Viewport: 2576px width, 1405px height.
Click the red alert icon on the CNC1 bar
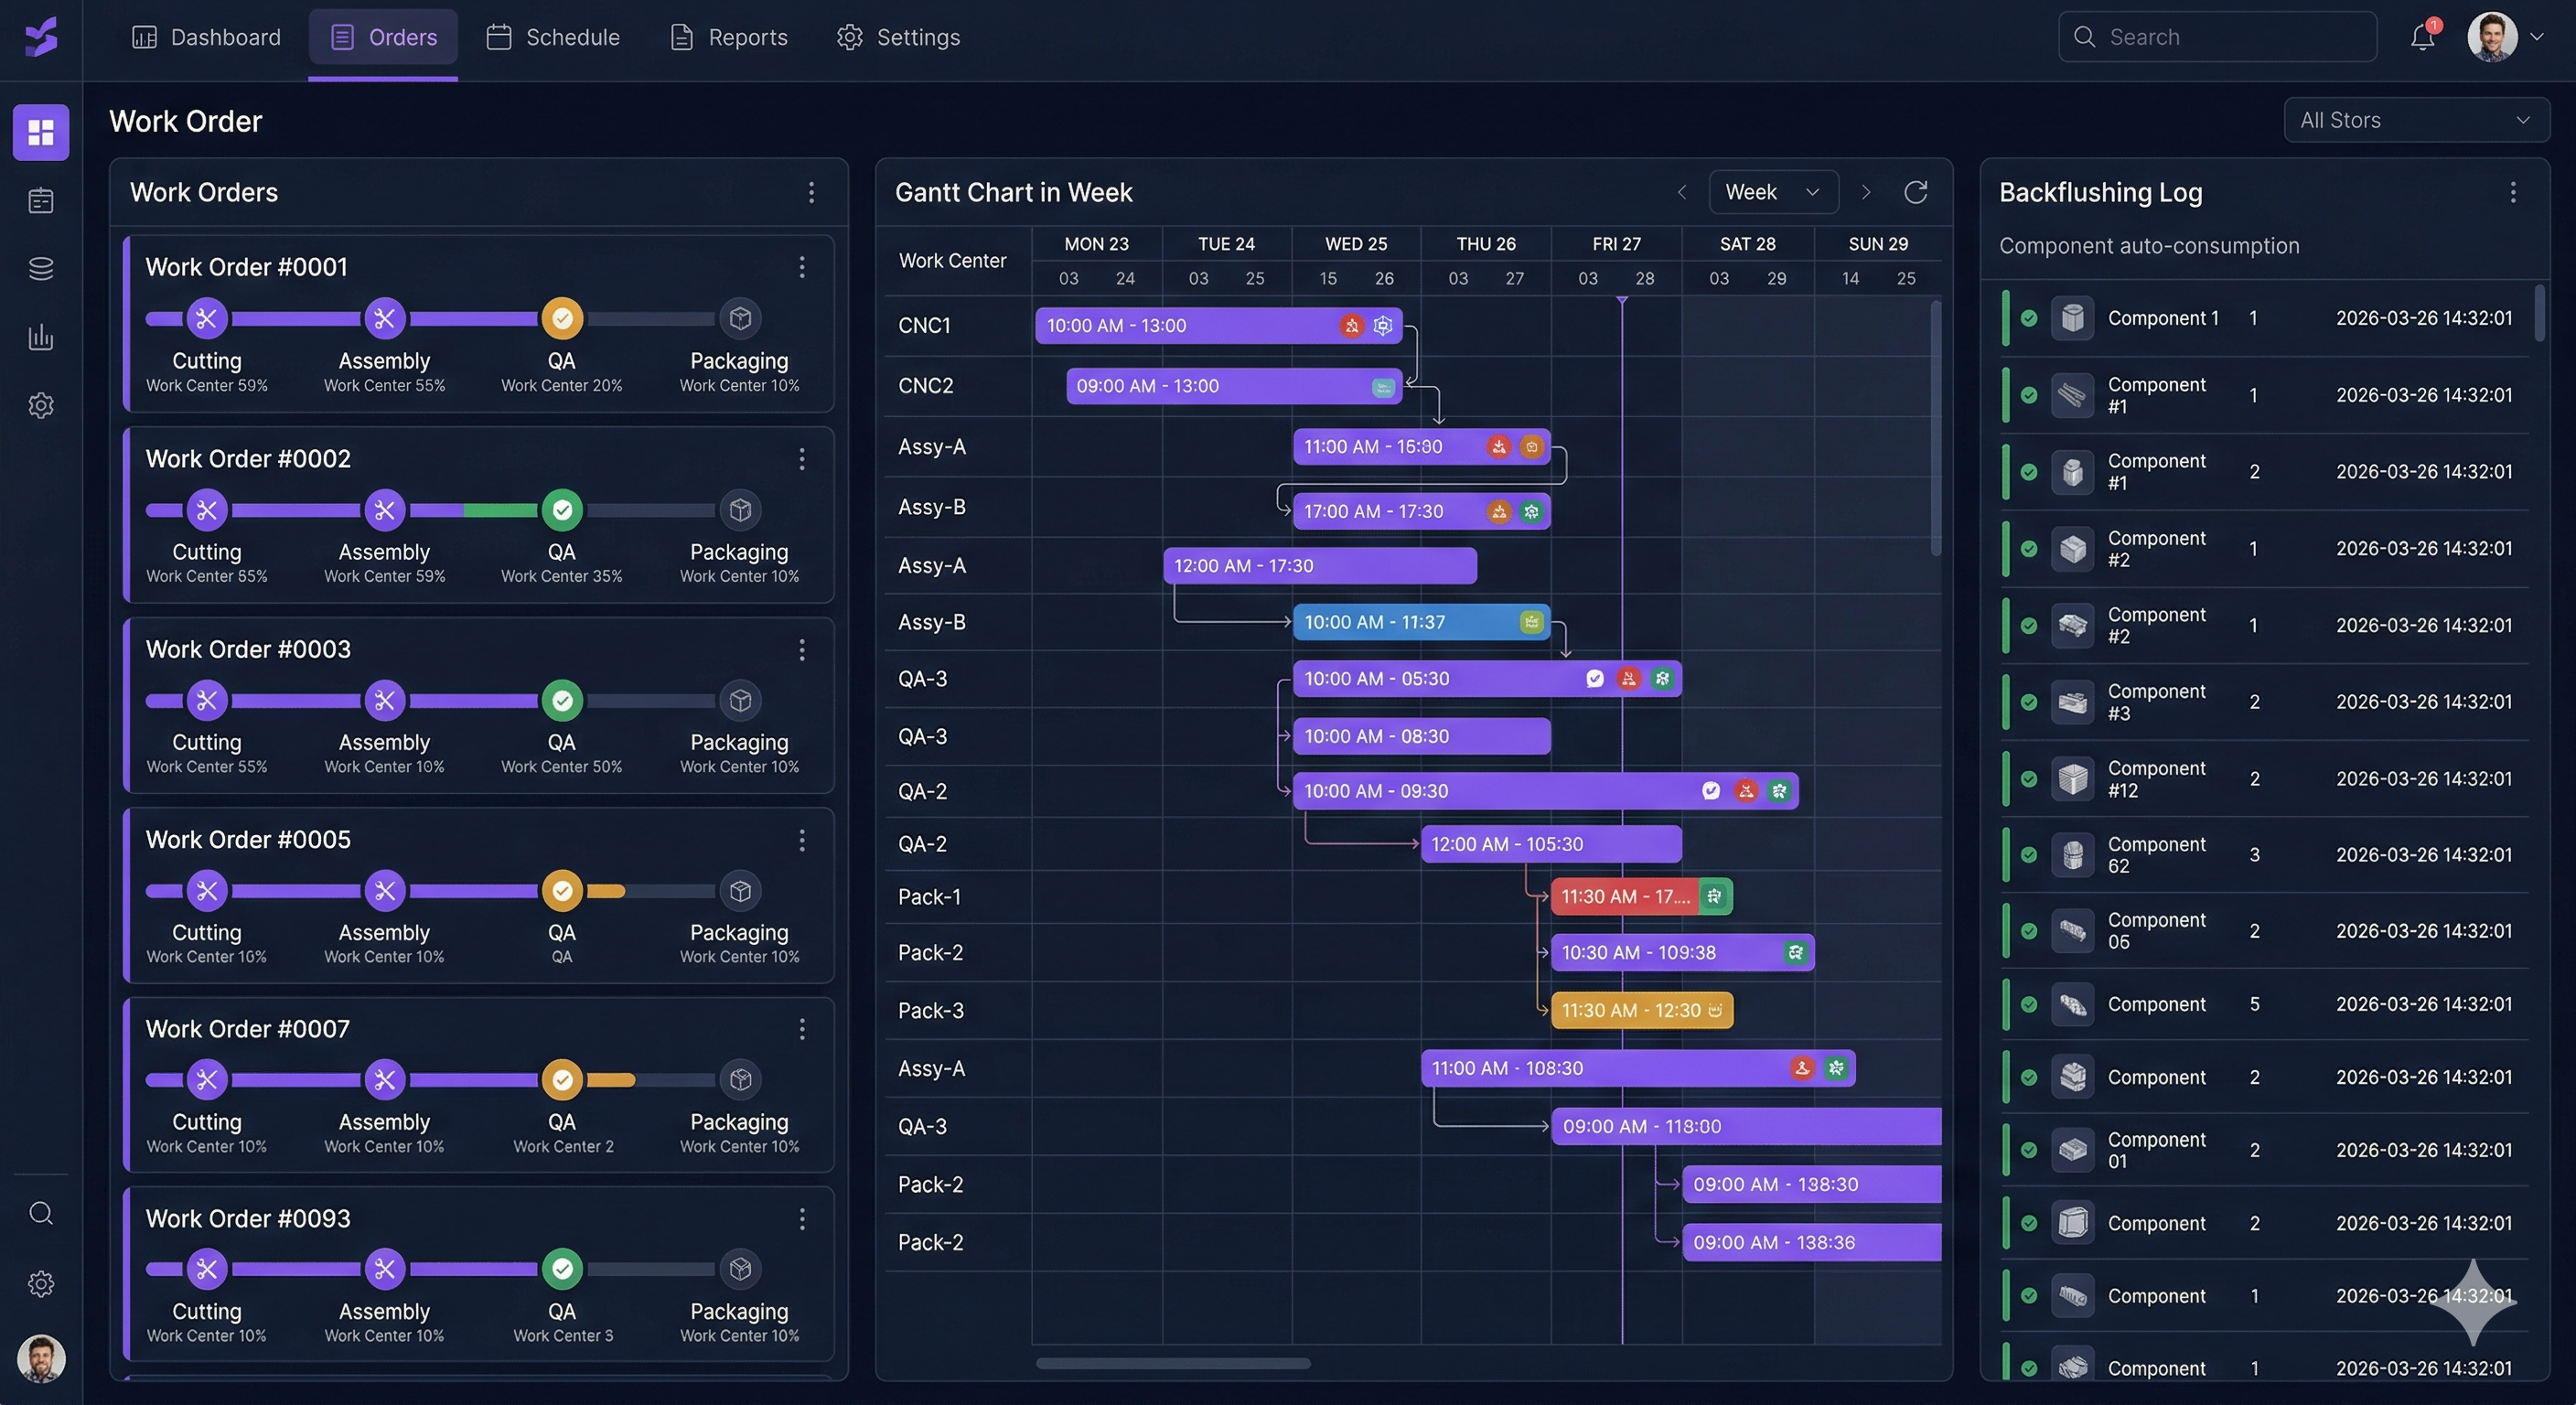click(1352, 325)
